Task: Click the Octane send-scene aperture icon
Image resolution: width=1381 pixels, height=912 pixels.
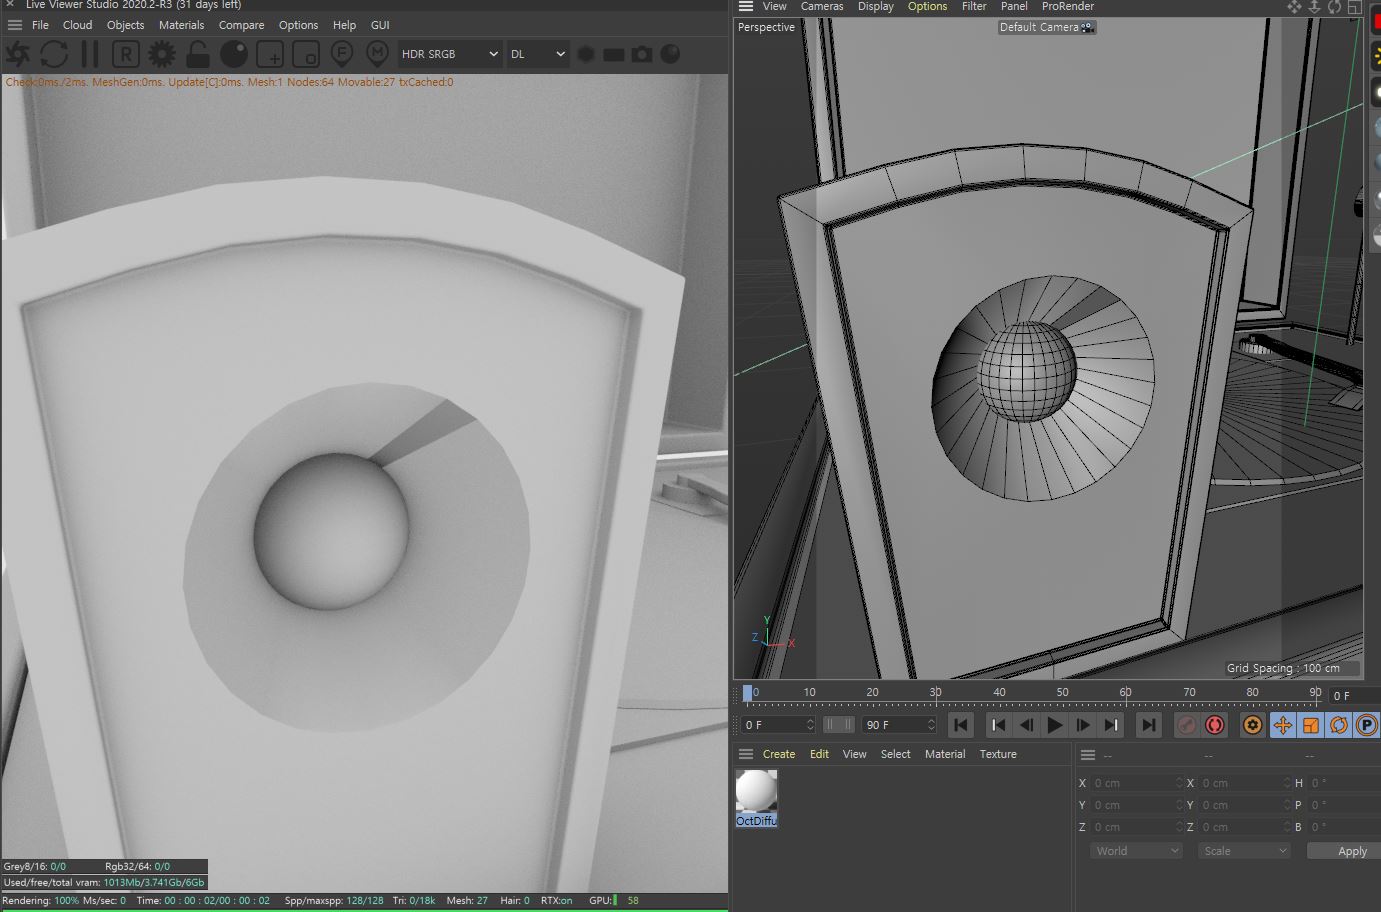Action: (x=17, y=54)
